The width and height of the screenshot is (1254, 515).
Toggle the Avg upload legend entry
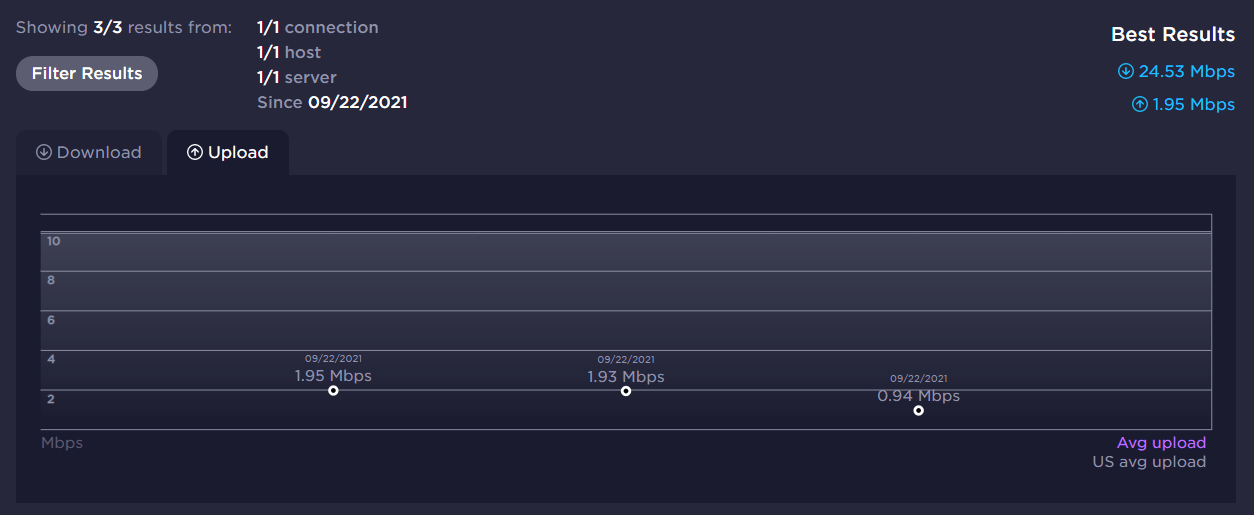(1161, 443)
